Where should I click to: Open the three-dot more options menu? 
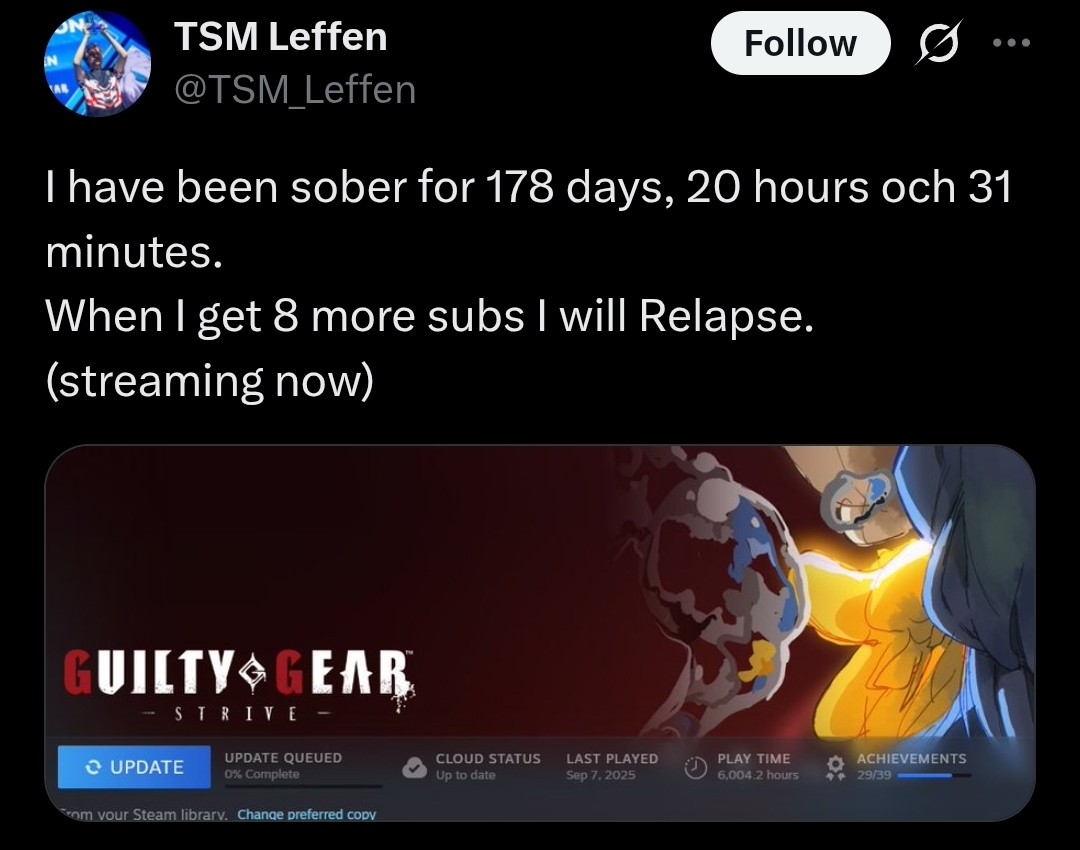[x=1012, y=43]
